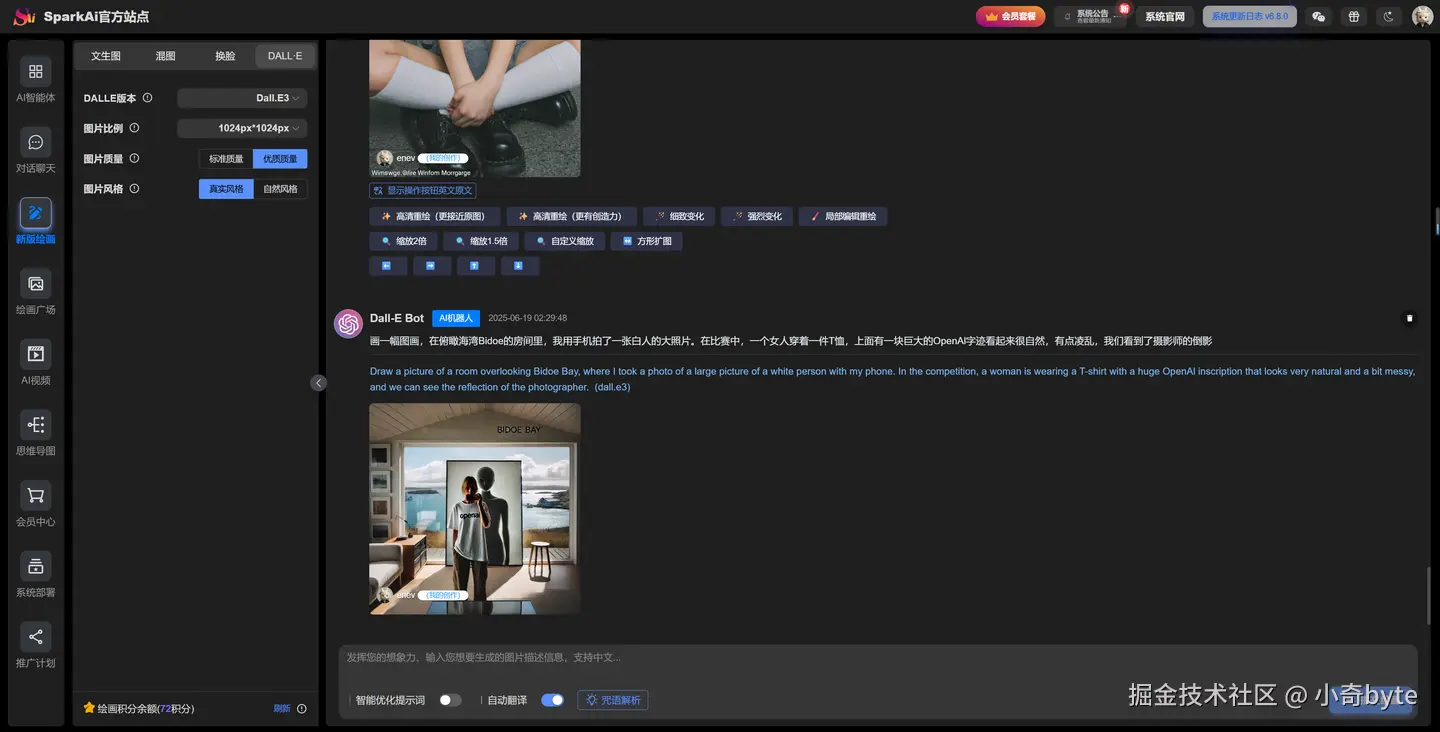Click info icon next to 图片风格
This screenshot has height=732, width=1440.
[x=135, y=188]
